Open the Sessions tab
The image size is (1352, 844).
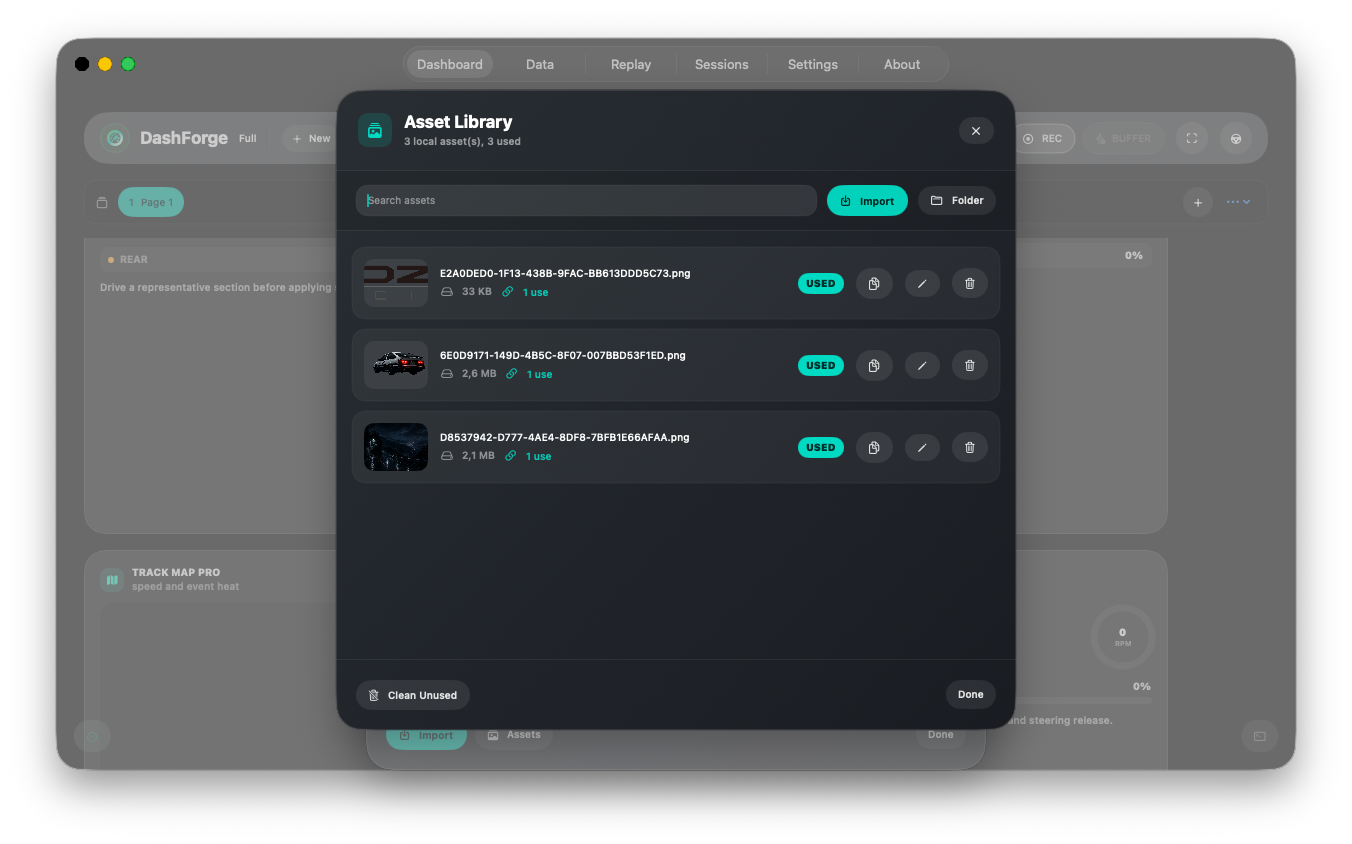coord(722,64)
